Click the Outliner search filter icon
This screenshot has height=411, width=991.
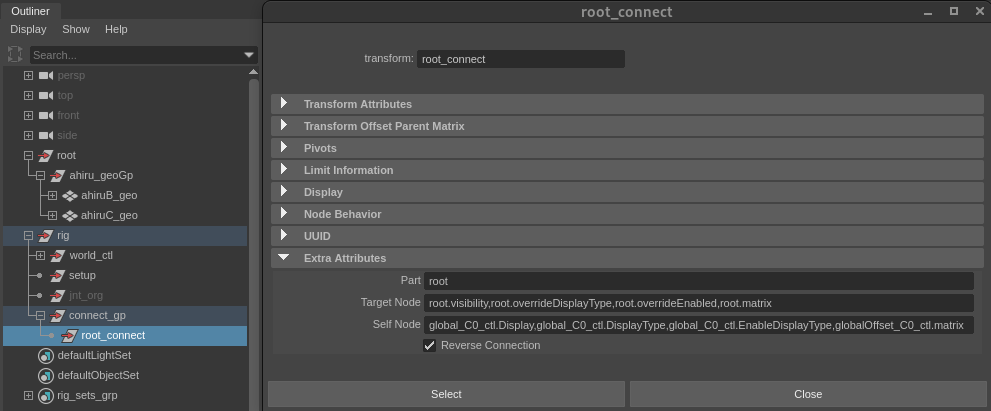(x=15, y=55)
